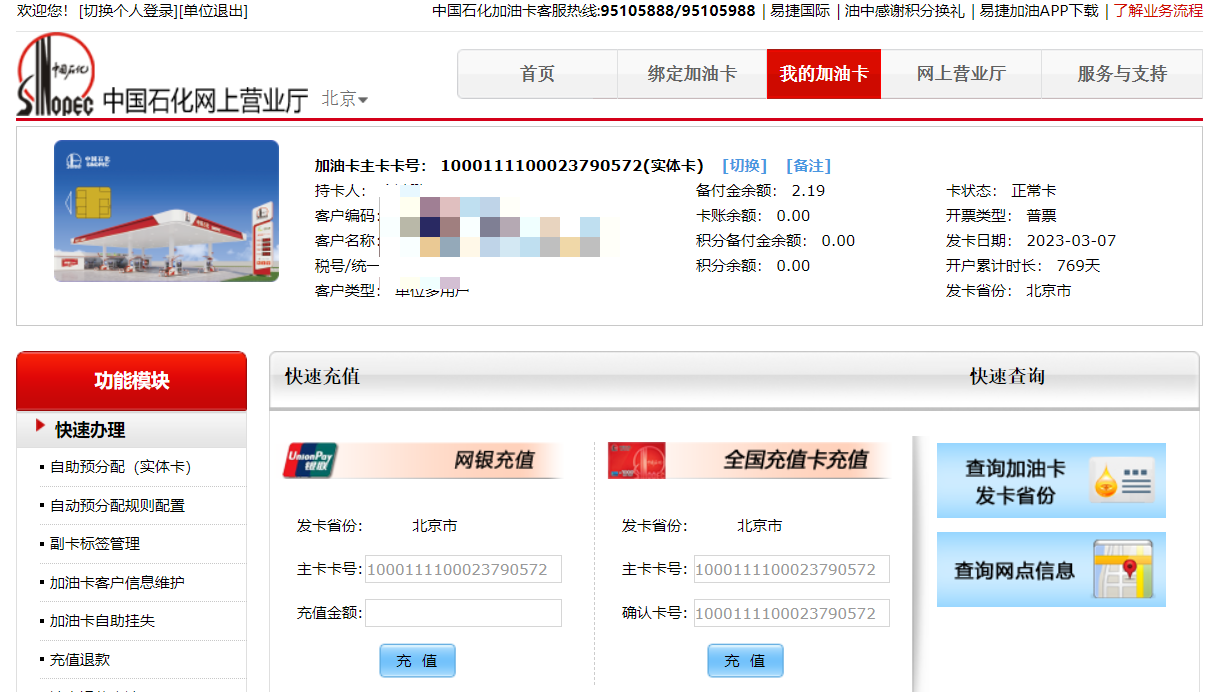Click the 网银充值 main card number field
Image resolution: width=1205 pixels, height=692 pixels.
coord(463,570)
